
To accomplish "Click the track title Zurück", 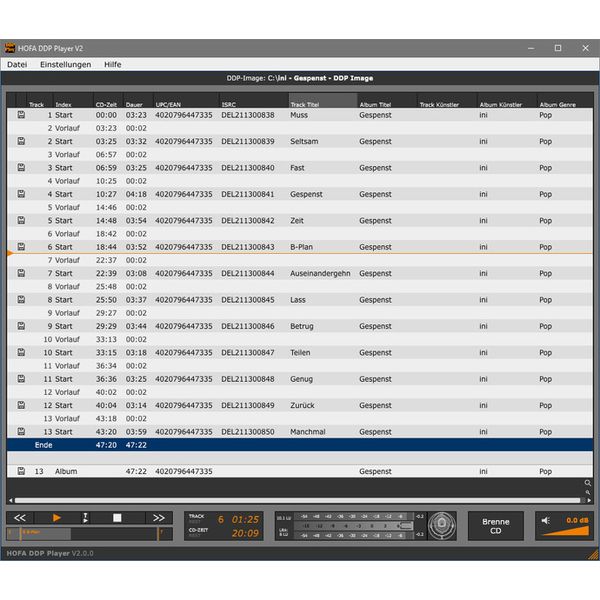I will 302,405.
